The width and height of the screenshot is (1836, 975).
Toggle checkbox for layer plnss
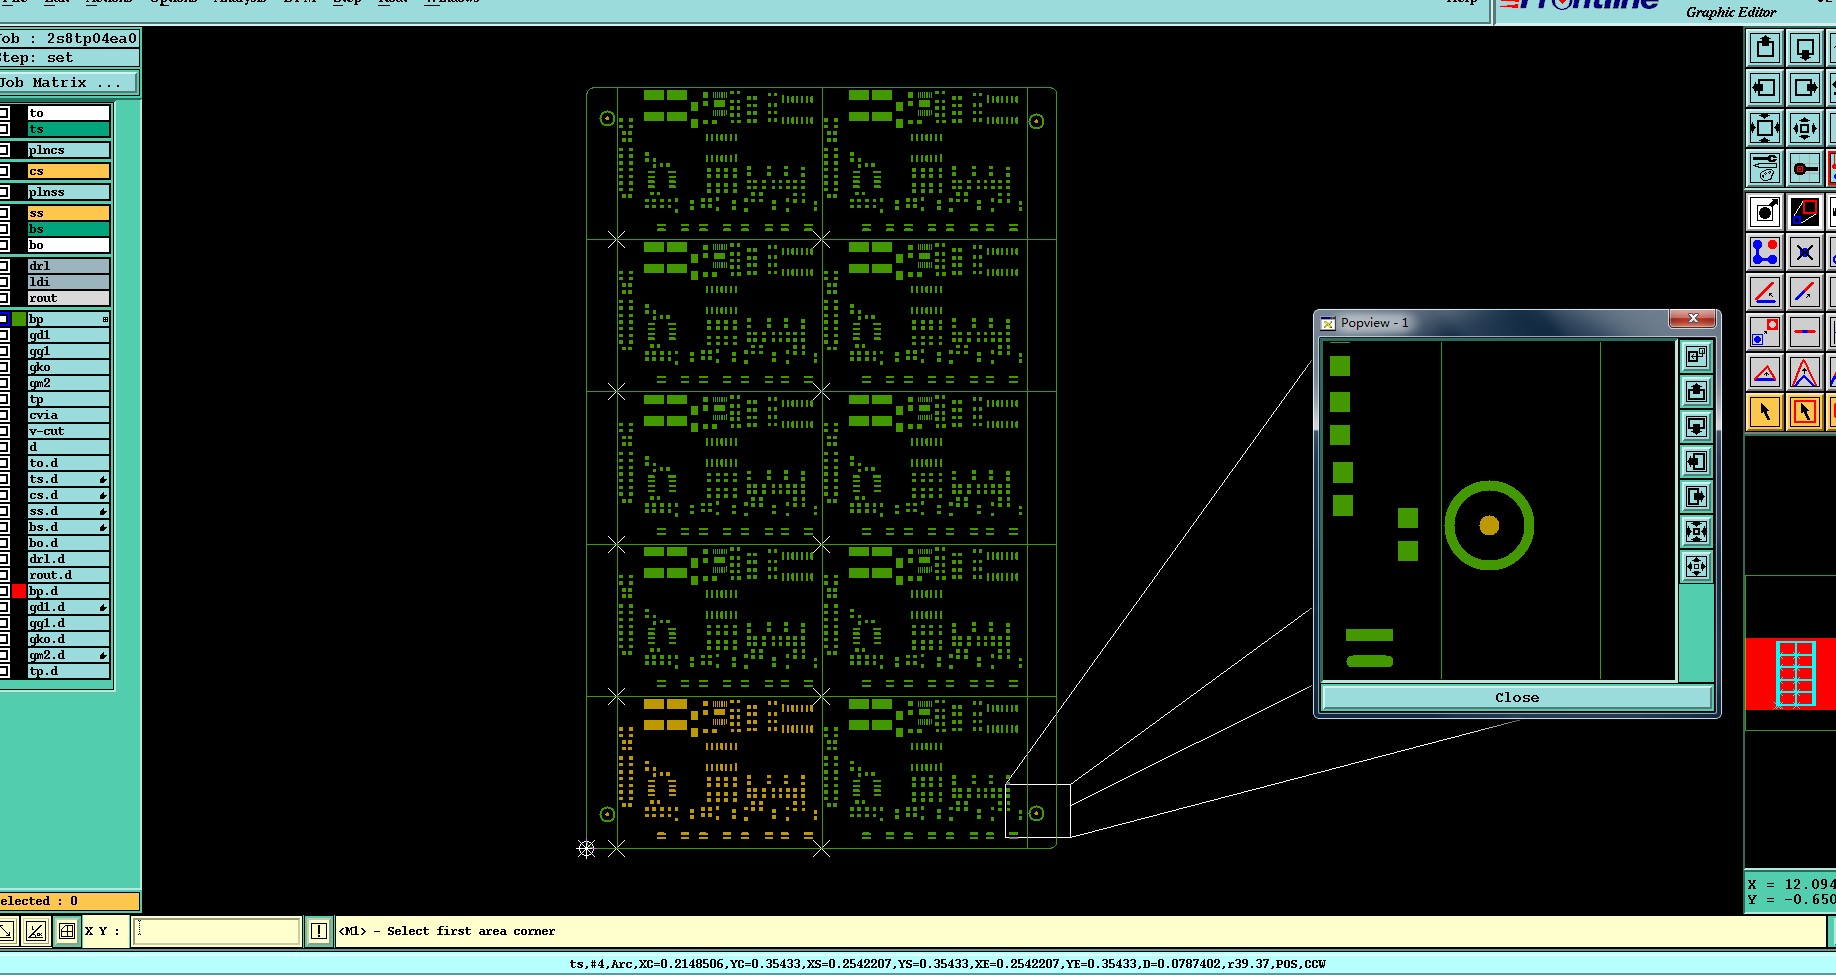tap(4, 192)
